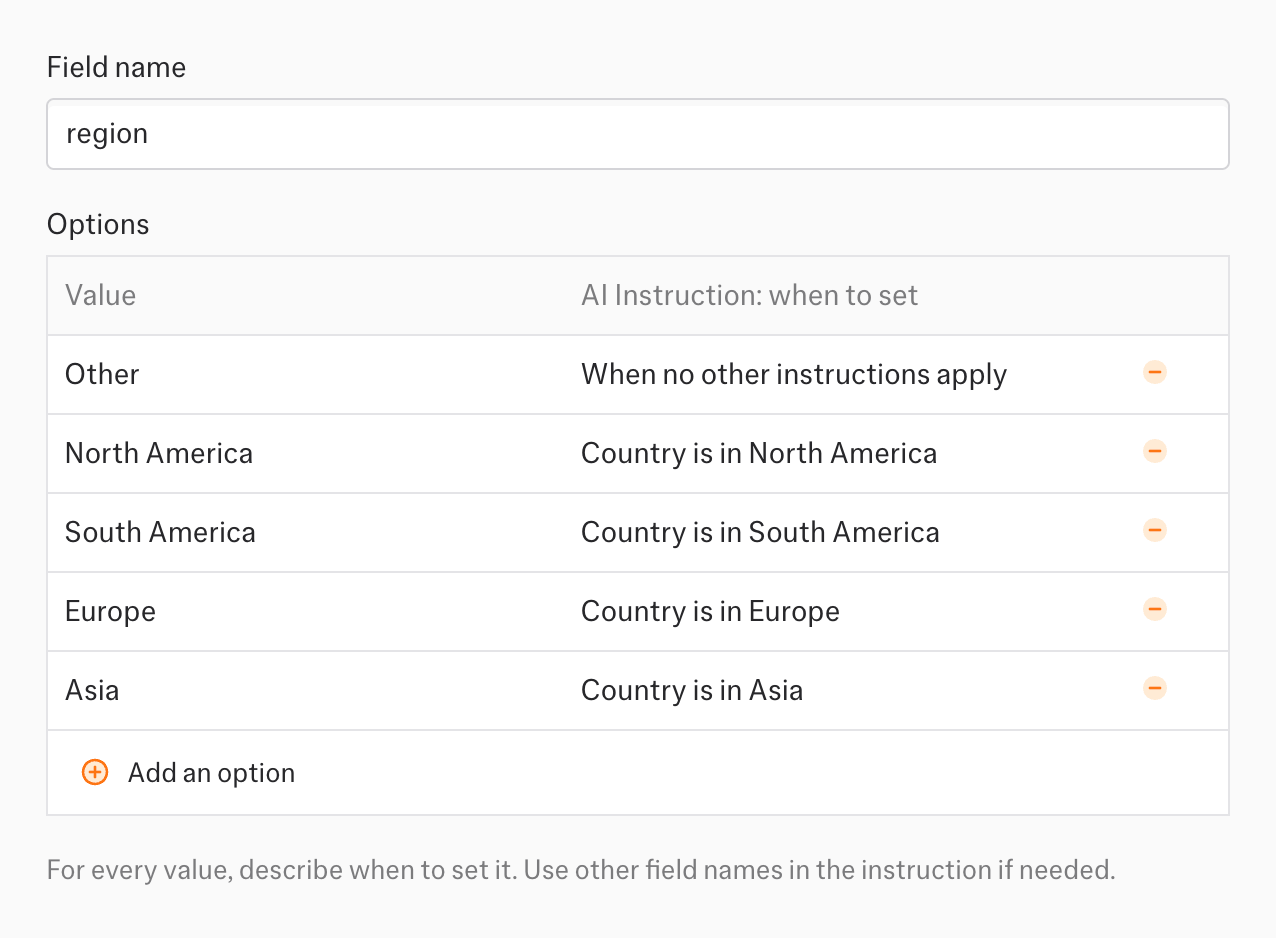
Task: Edit instruction 'When no other instructions apply'
Action: click(x=793, y=374)
